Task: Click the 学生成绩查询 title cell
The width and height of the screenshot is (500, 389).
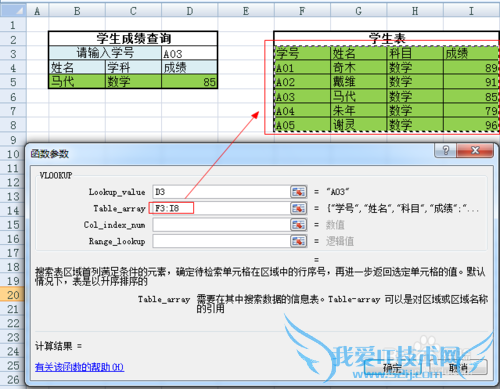Action: [x=133, y=39]
